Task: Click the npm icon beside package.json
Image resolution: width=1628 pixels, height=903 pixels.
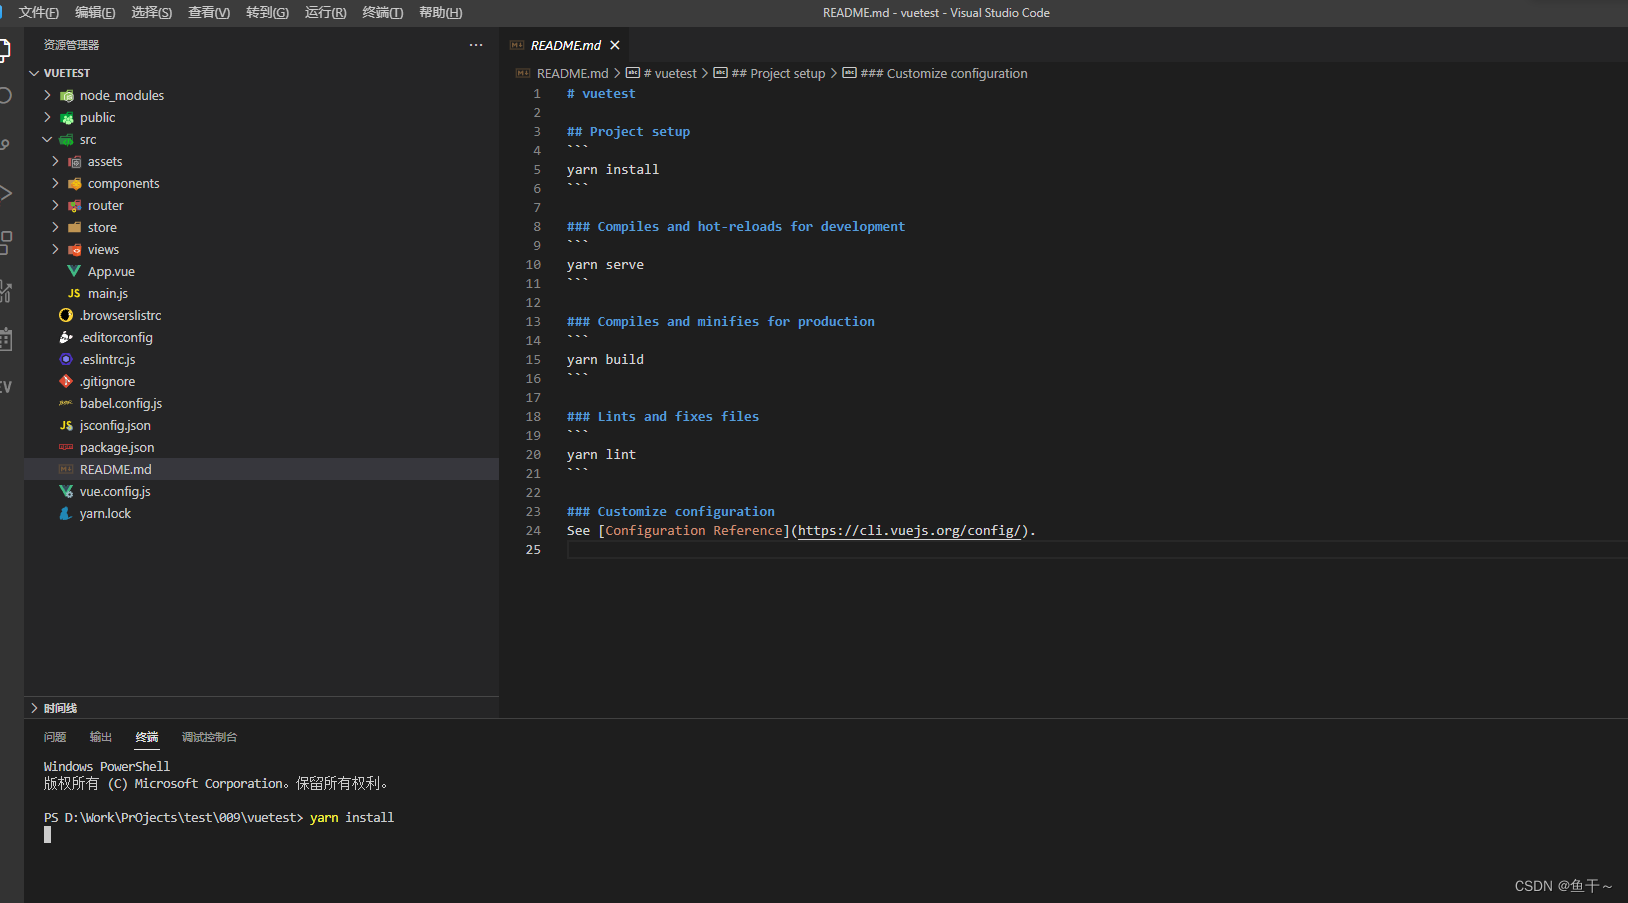Action: click(66, 447)
